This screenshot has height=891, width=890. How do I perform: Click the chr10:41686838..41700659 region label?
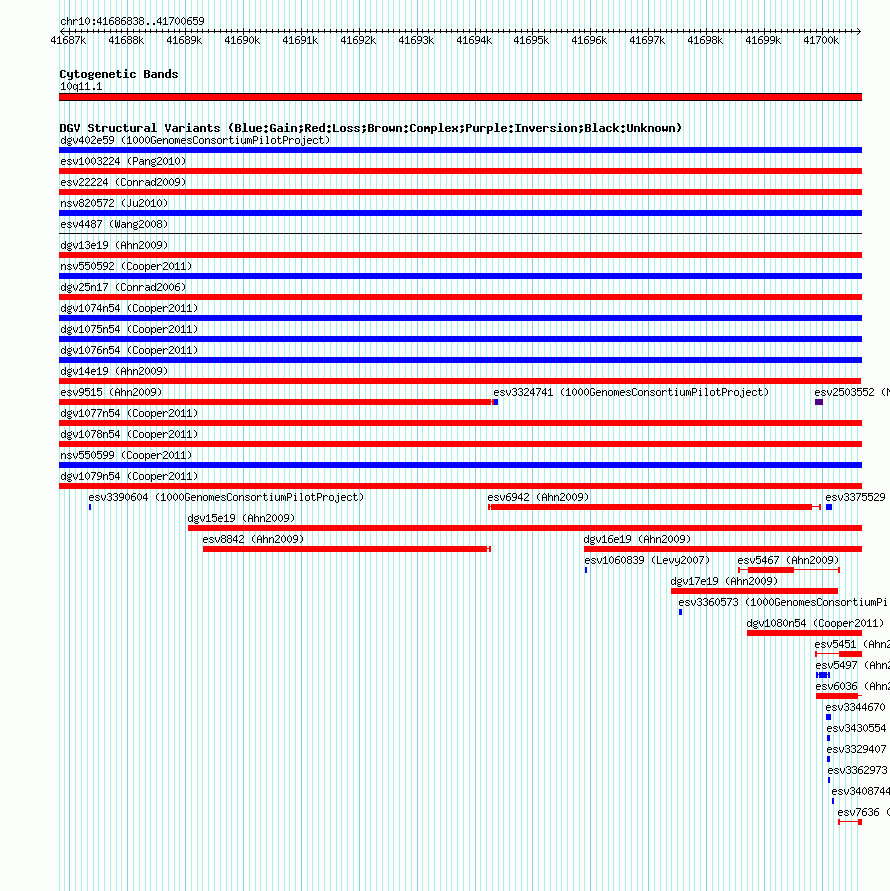pos(132,22)
